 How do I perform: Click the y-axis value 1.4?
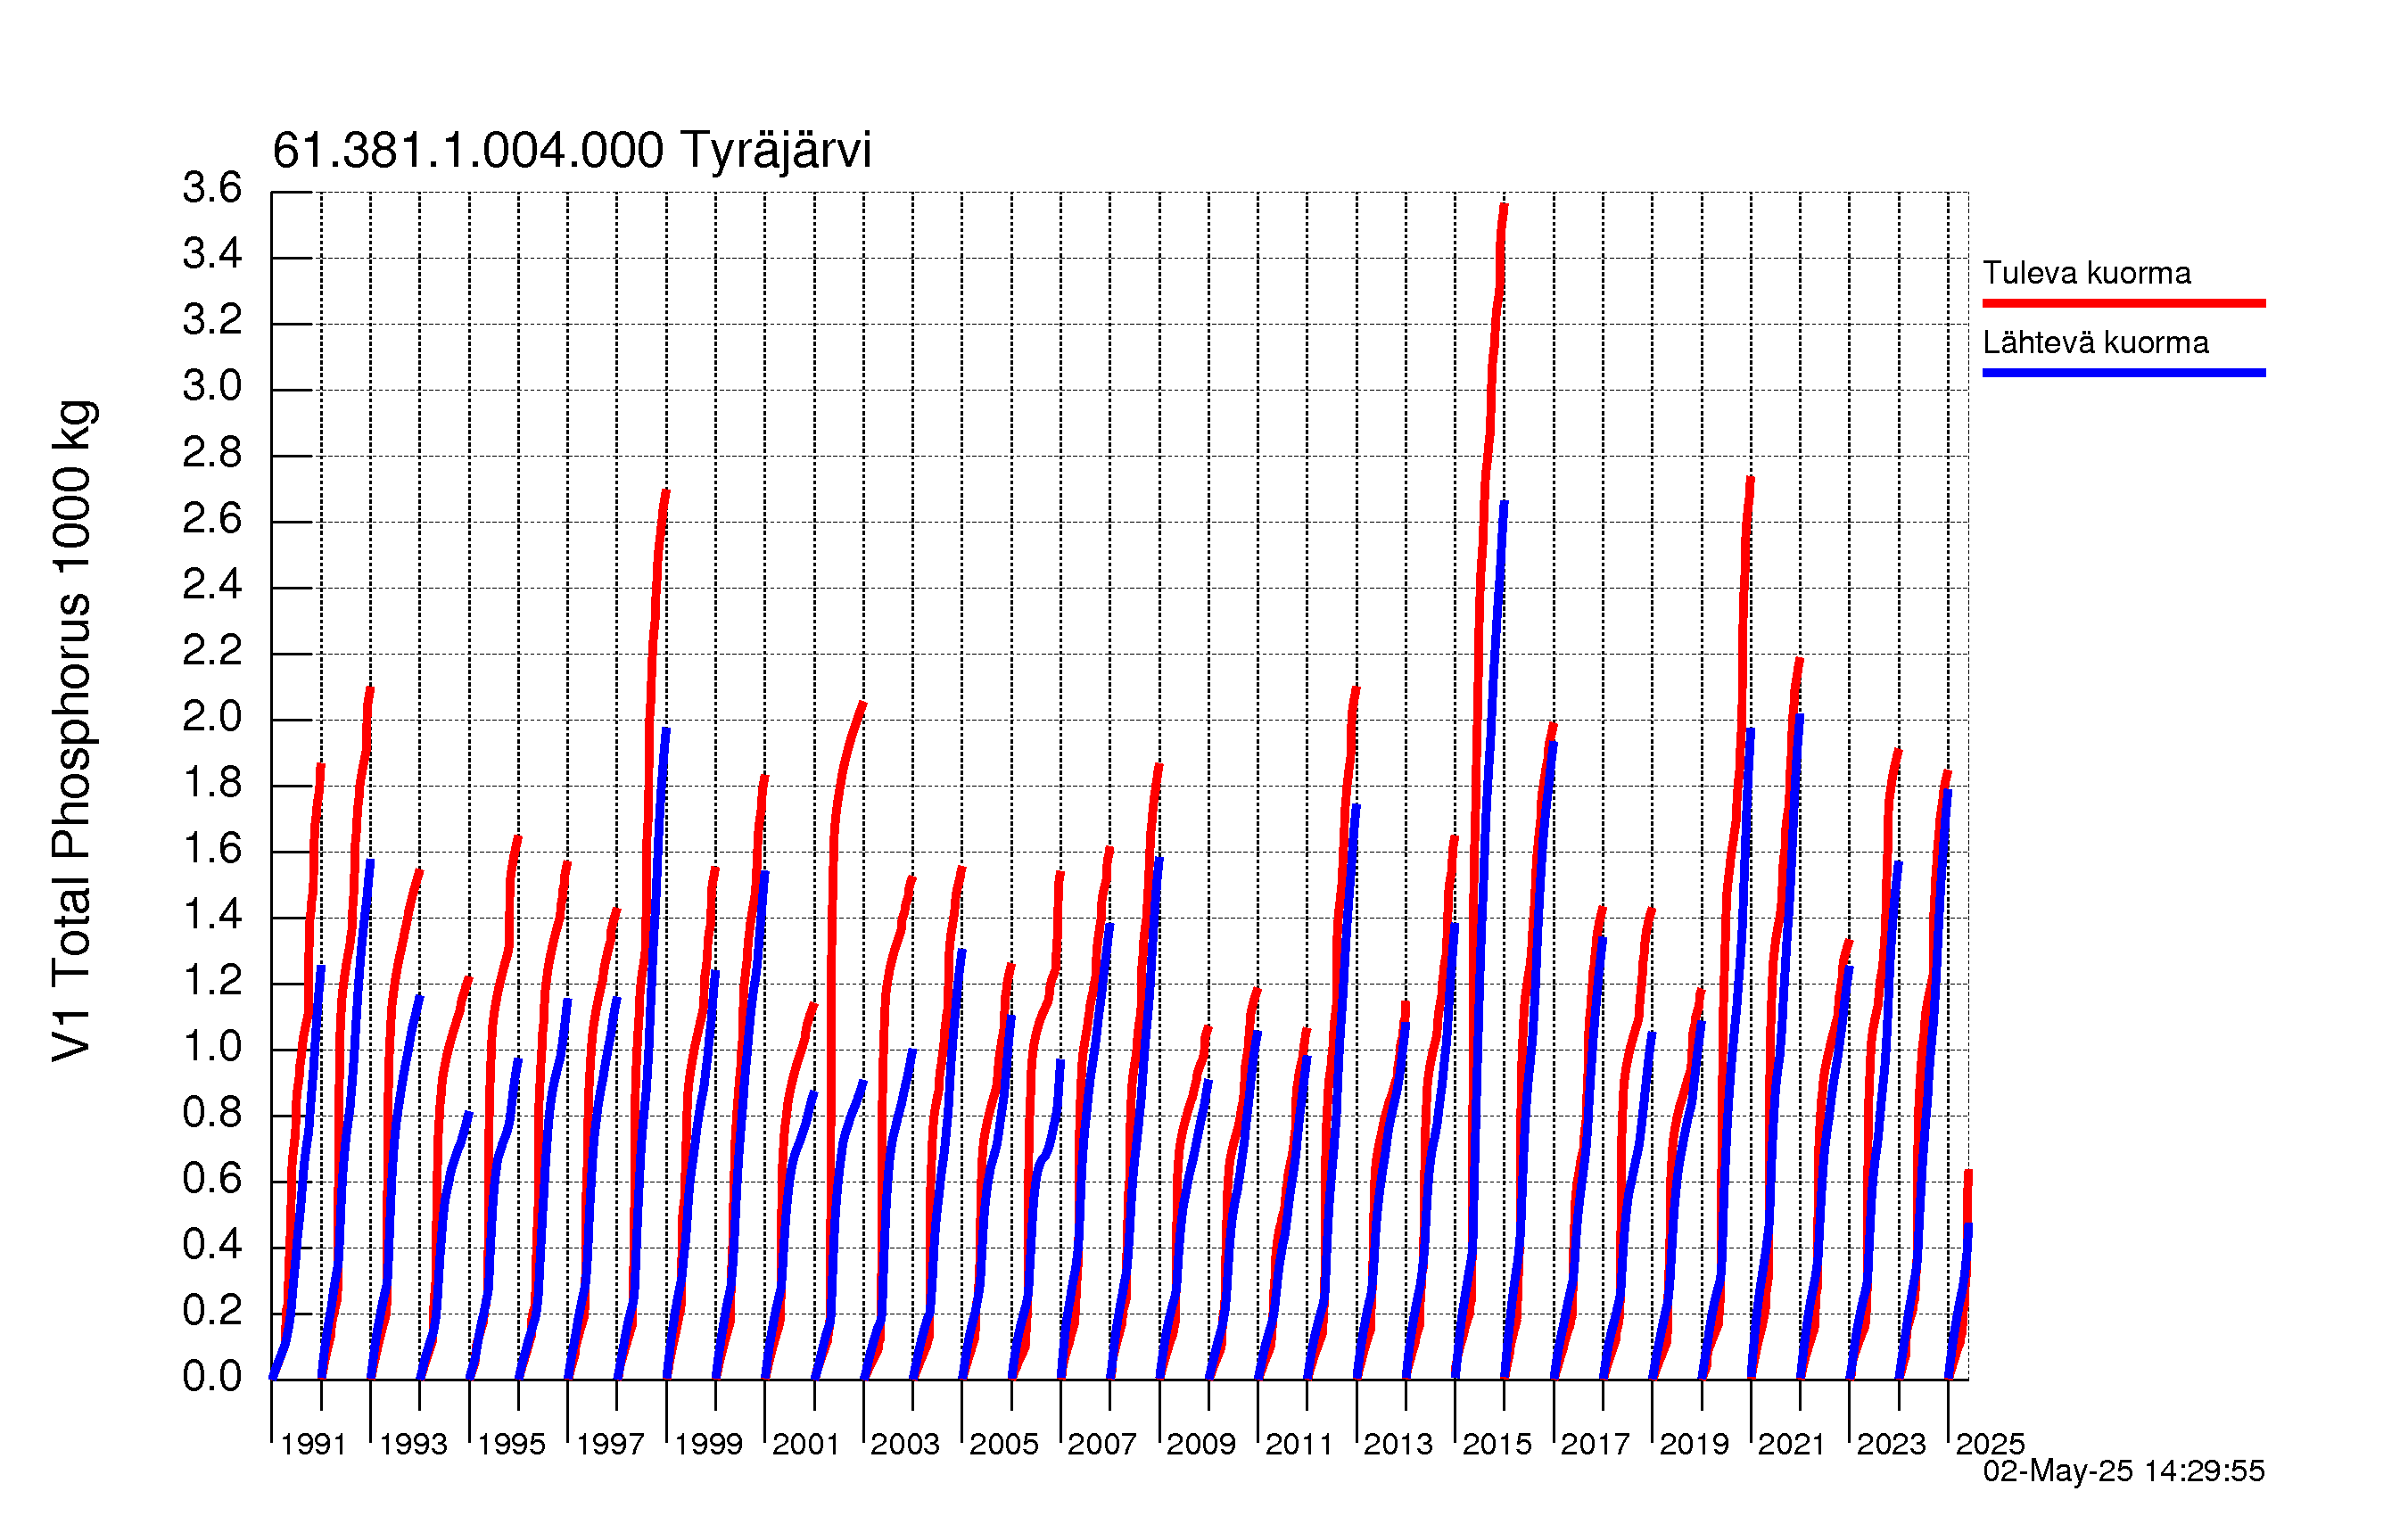click(212, 915)
